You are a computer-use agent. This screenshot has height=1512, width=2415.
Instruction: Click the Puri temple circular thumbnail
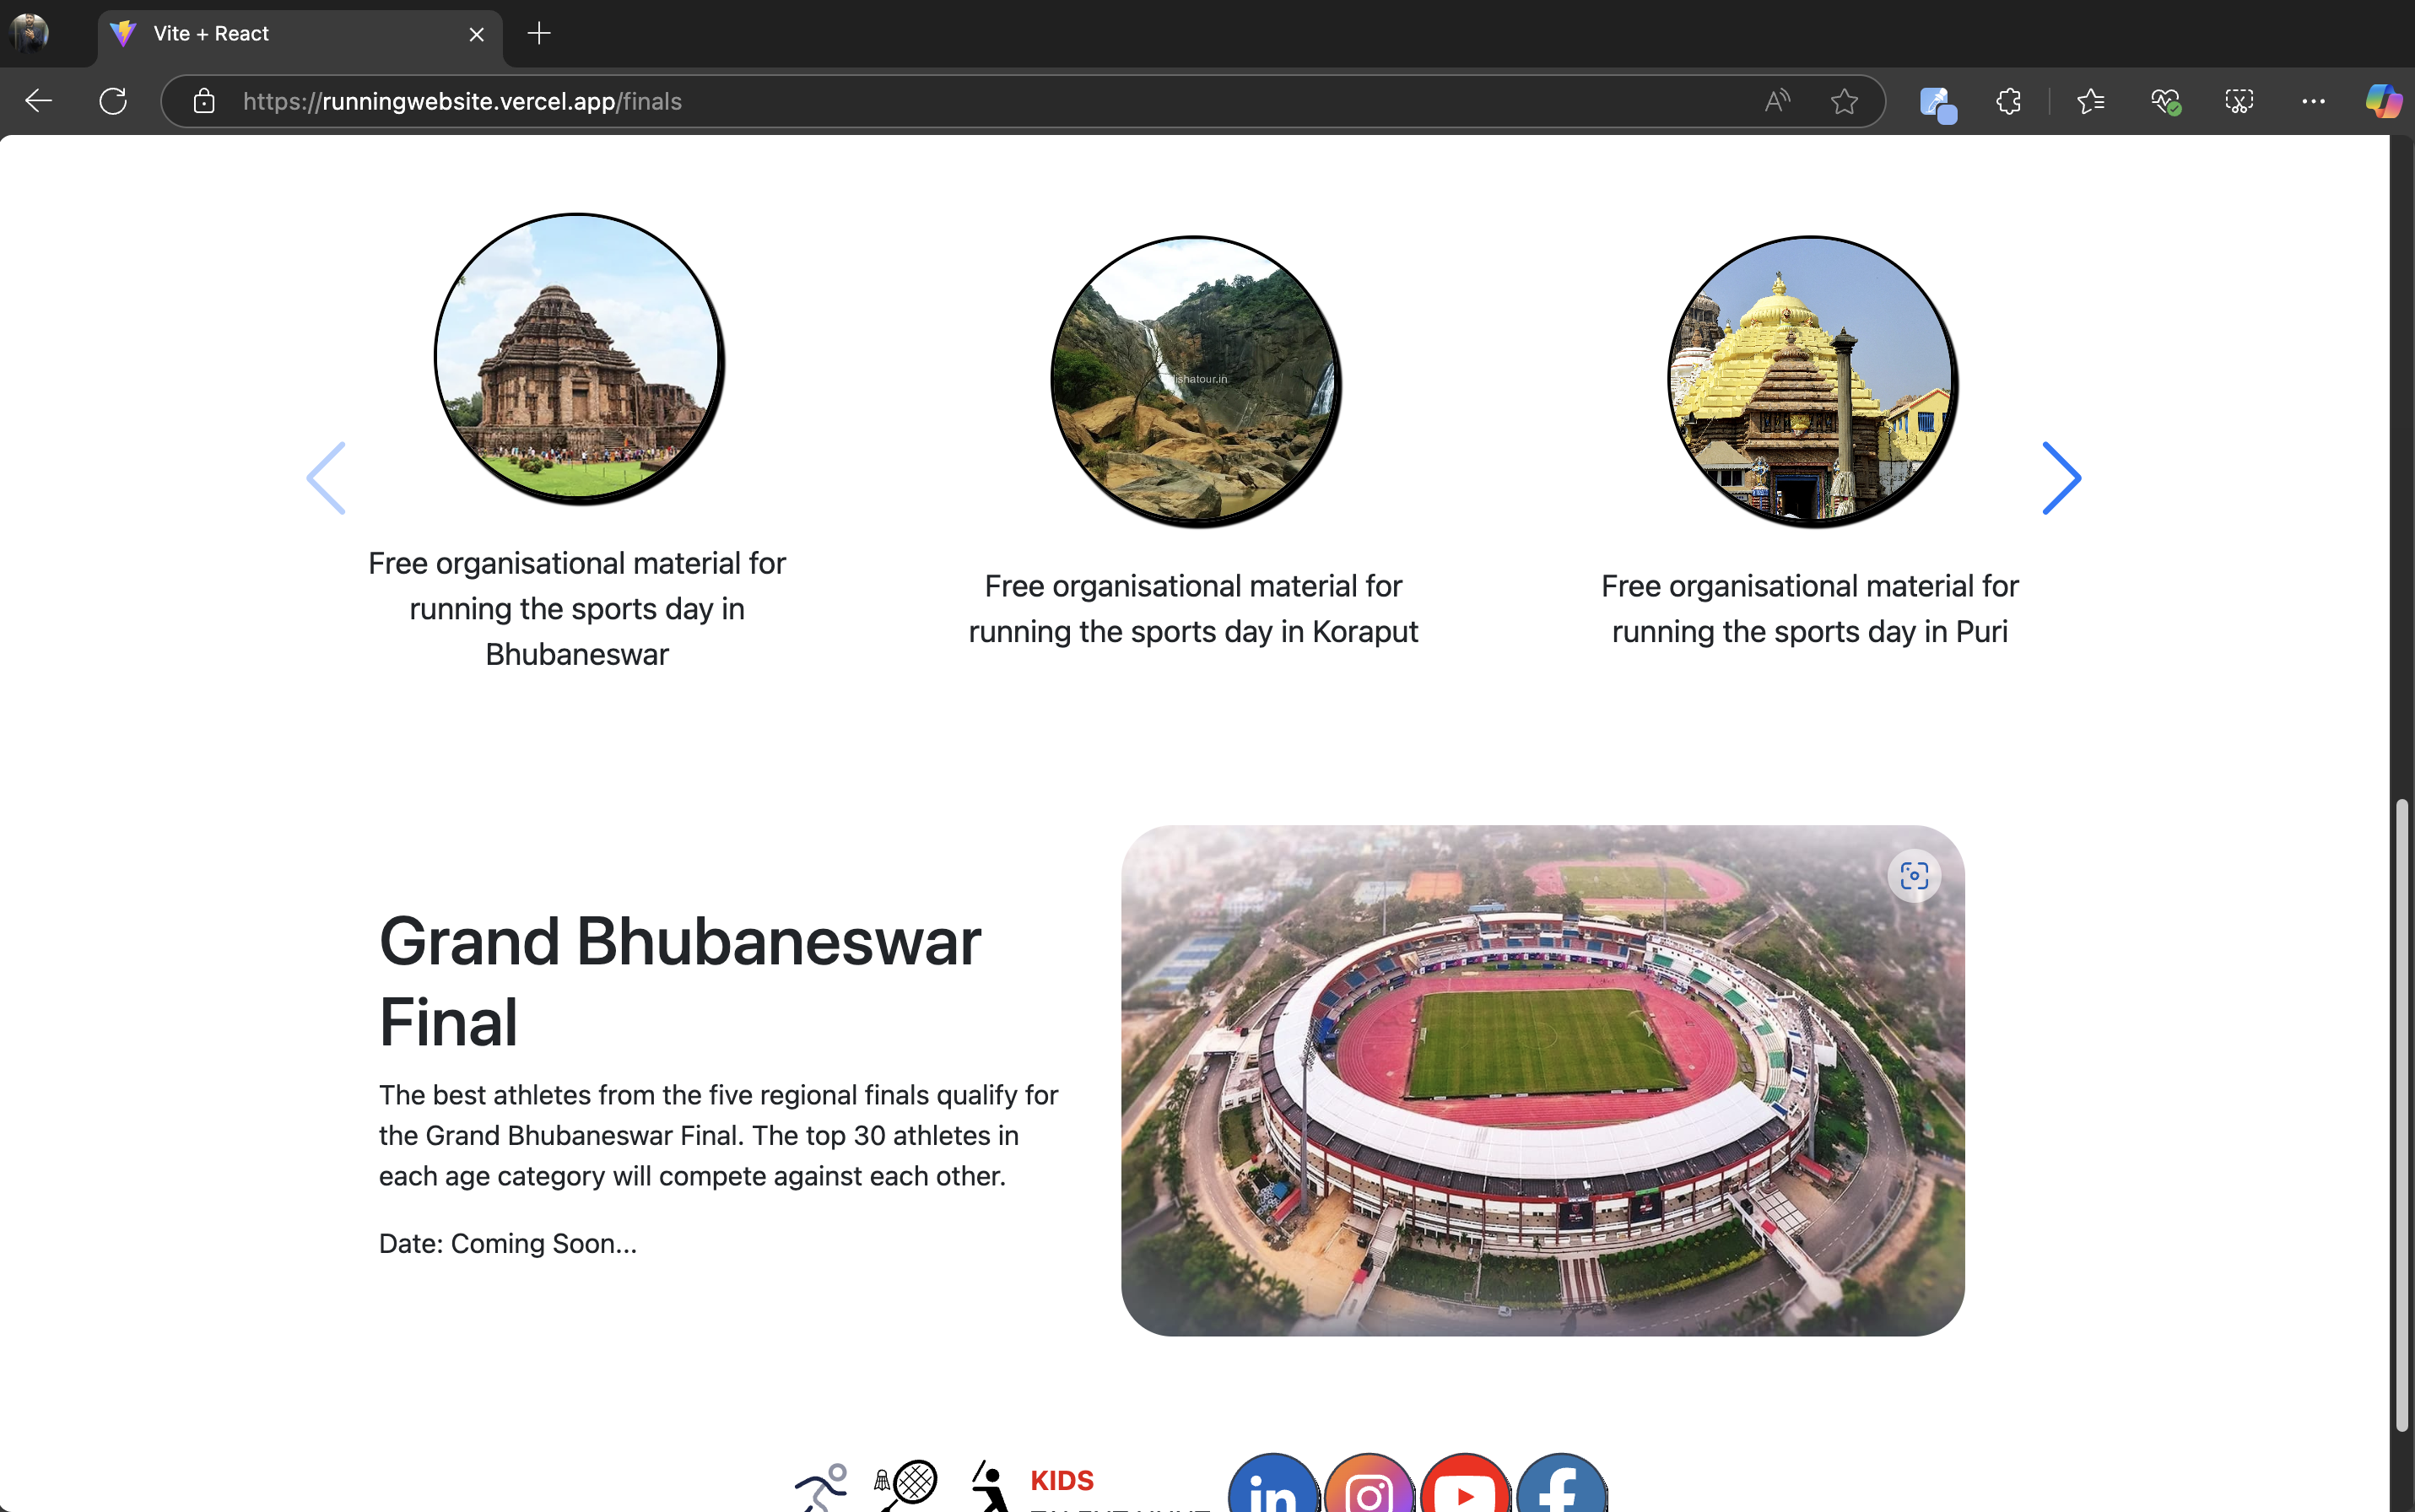pyautogui.click(x=1810, y=381)
